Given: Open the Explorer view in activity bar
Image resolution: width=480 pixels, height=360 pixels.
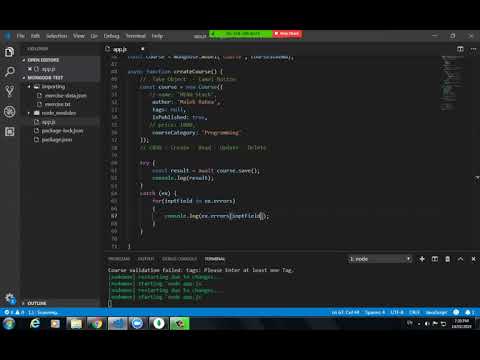Looking at the screenshot, I should point(9,52).
